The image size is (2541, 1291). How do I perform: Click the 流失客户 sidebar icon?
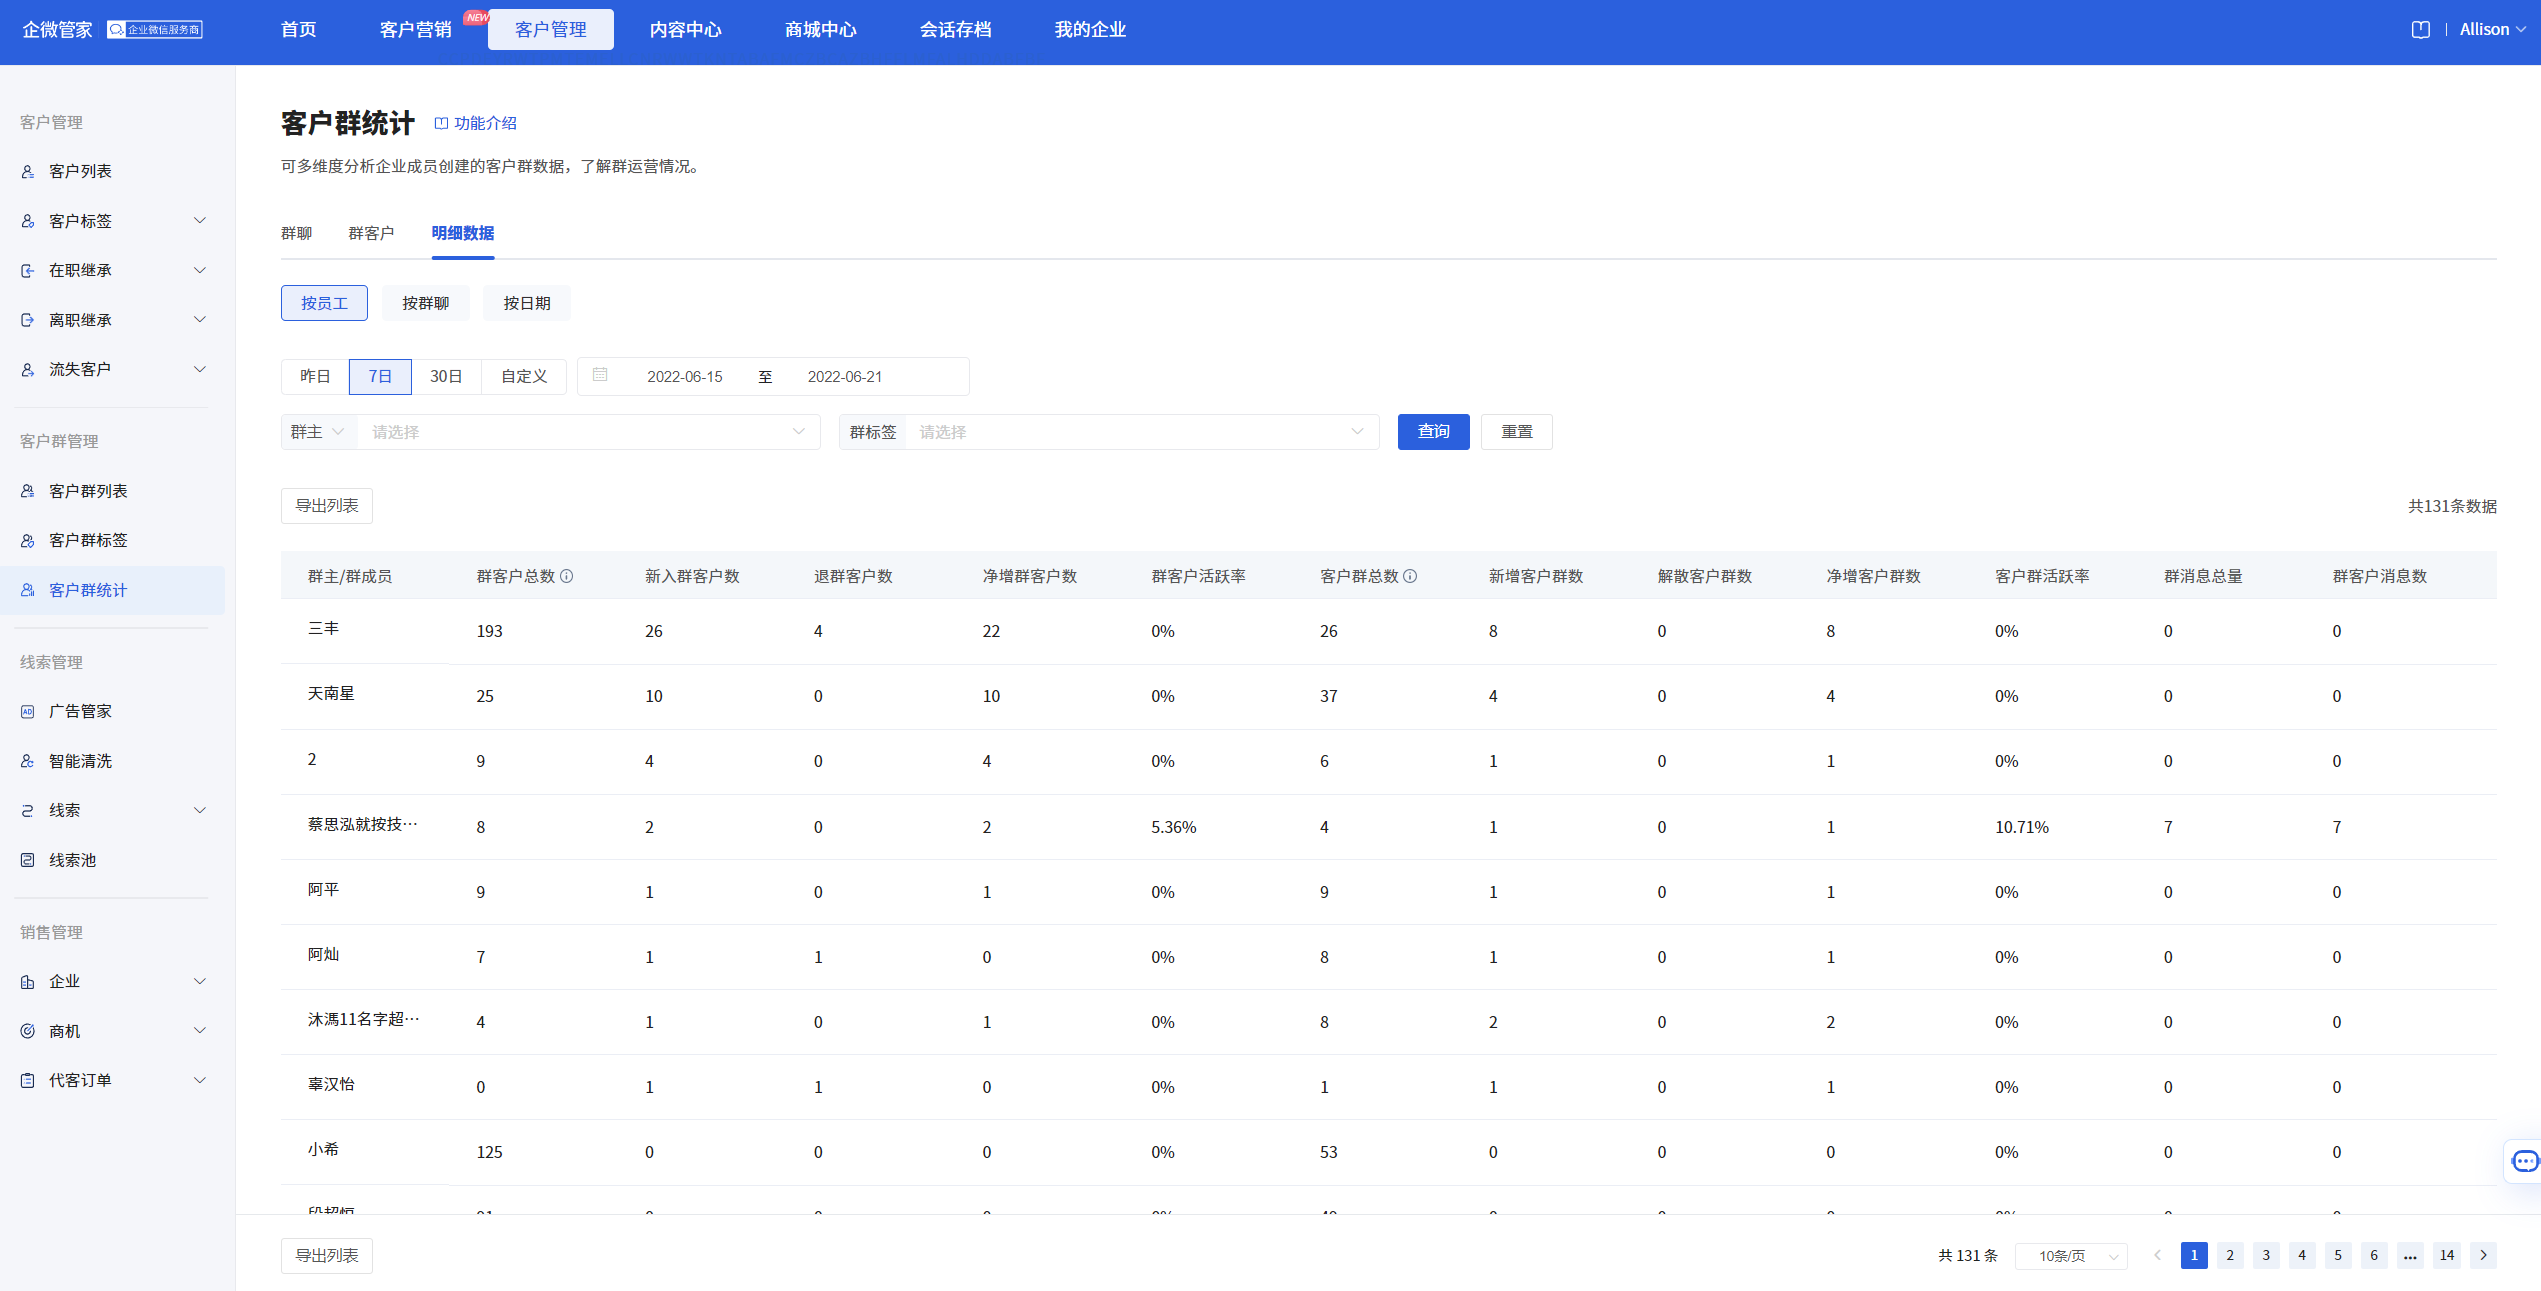pos(28,370)
